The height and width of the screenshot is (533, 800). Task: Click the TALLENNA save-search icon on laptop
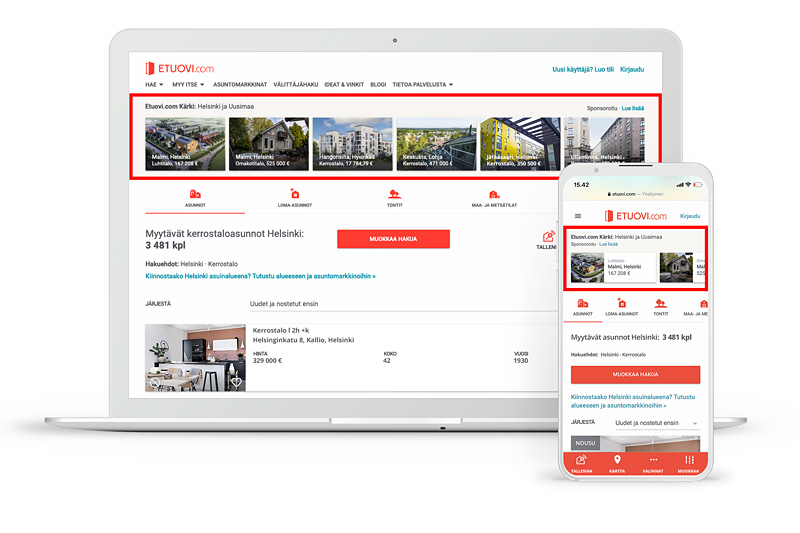pyautogui.click(x=547, y=237)
